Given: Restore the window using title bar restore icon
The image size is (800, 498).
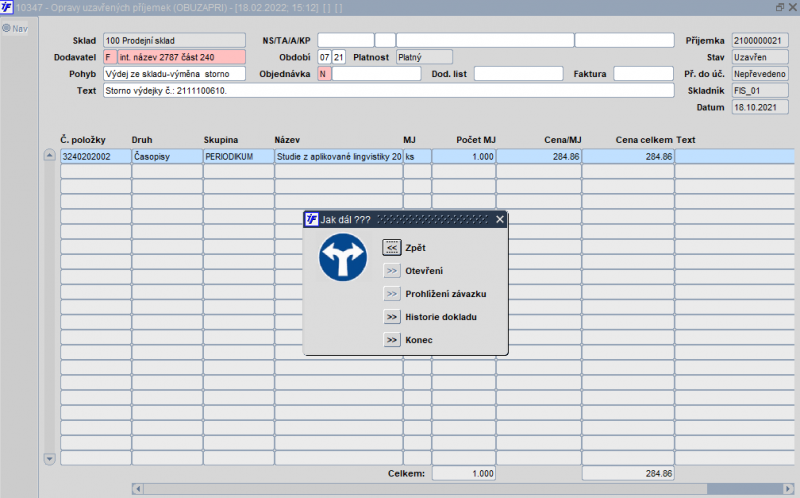Looking at the screenshot, I should pos(780,7).
